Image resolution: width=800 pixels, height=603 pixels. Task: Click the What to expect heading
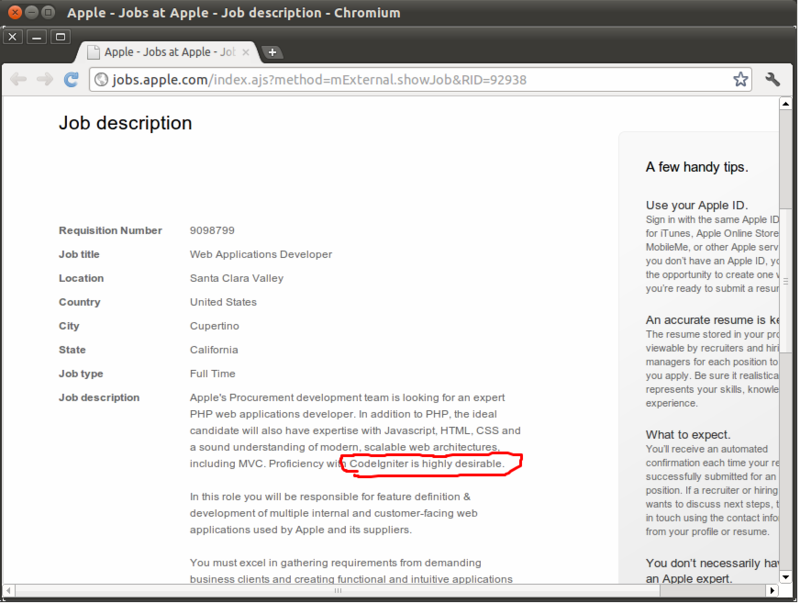click(688, 435)
